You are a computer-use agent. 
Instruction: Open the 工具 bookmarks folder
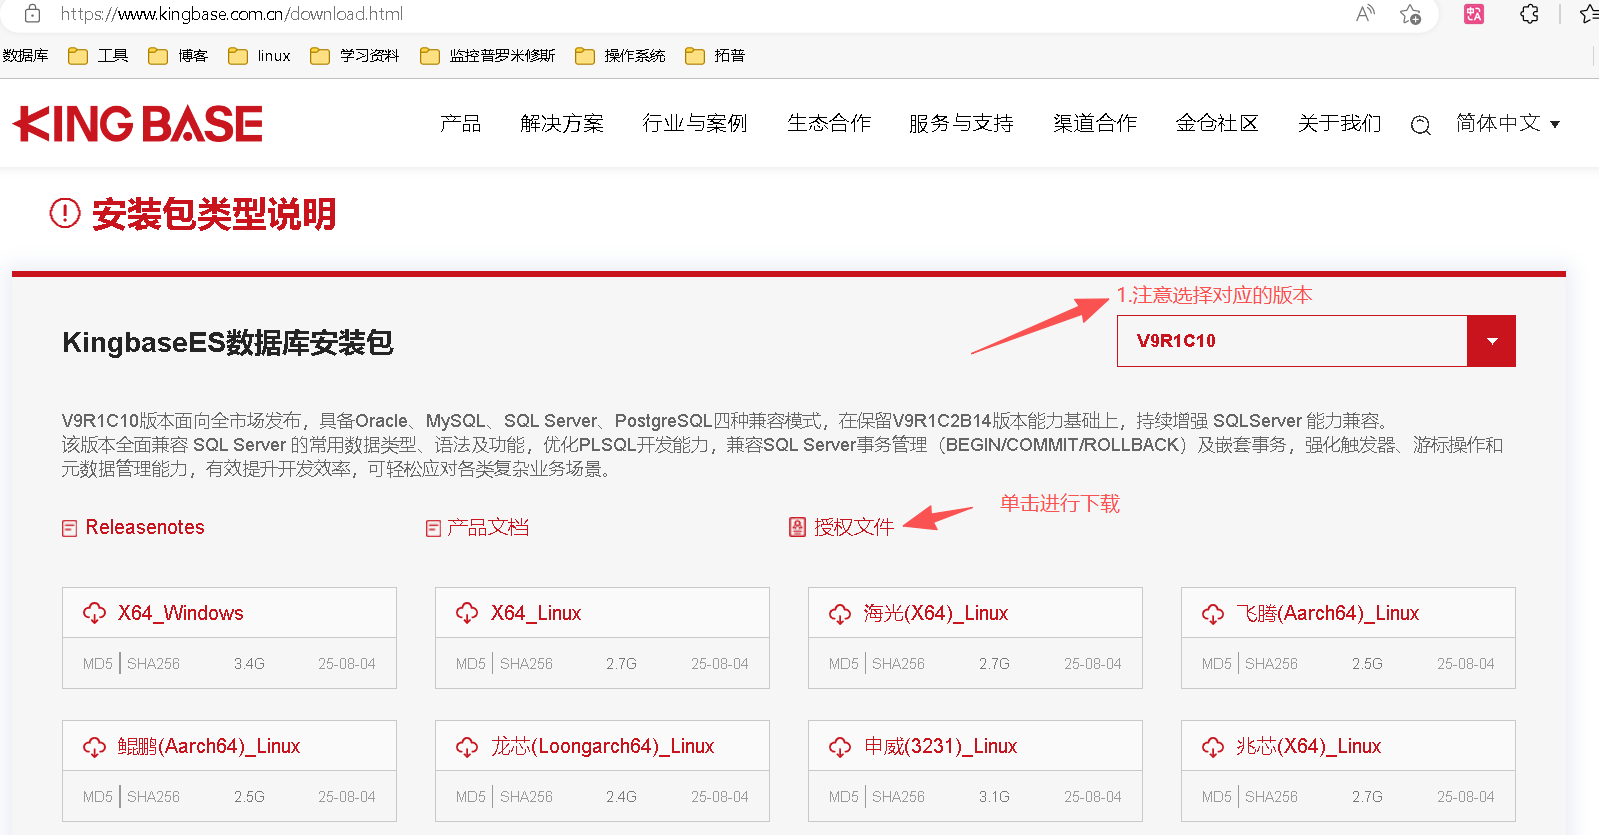pos(98,56)
